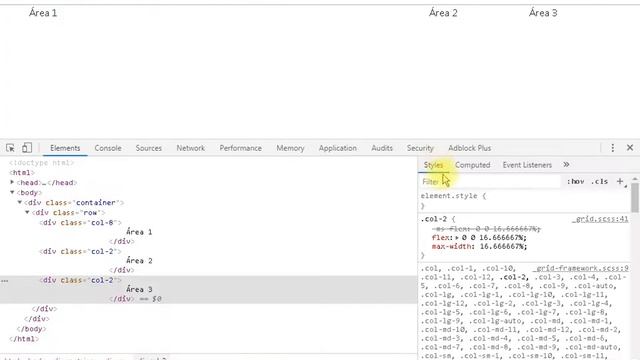Open the Sources tab
640x360 pixels.
(x=149, y=148)
